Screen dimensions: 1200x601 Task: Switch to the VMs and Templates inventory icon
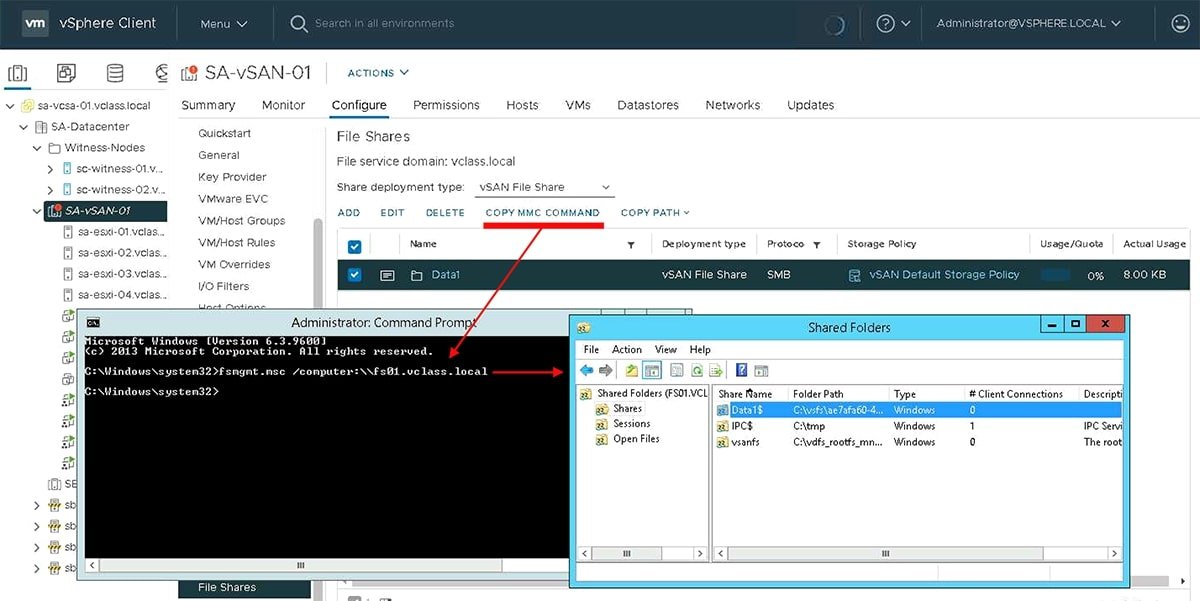point(65,73)
